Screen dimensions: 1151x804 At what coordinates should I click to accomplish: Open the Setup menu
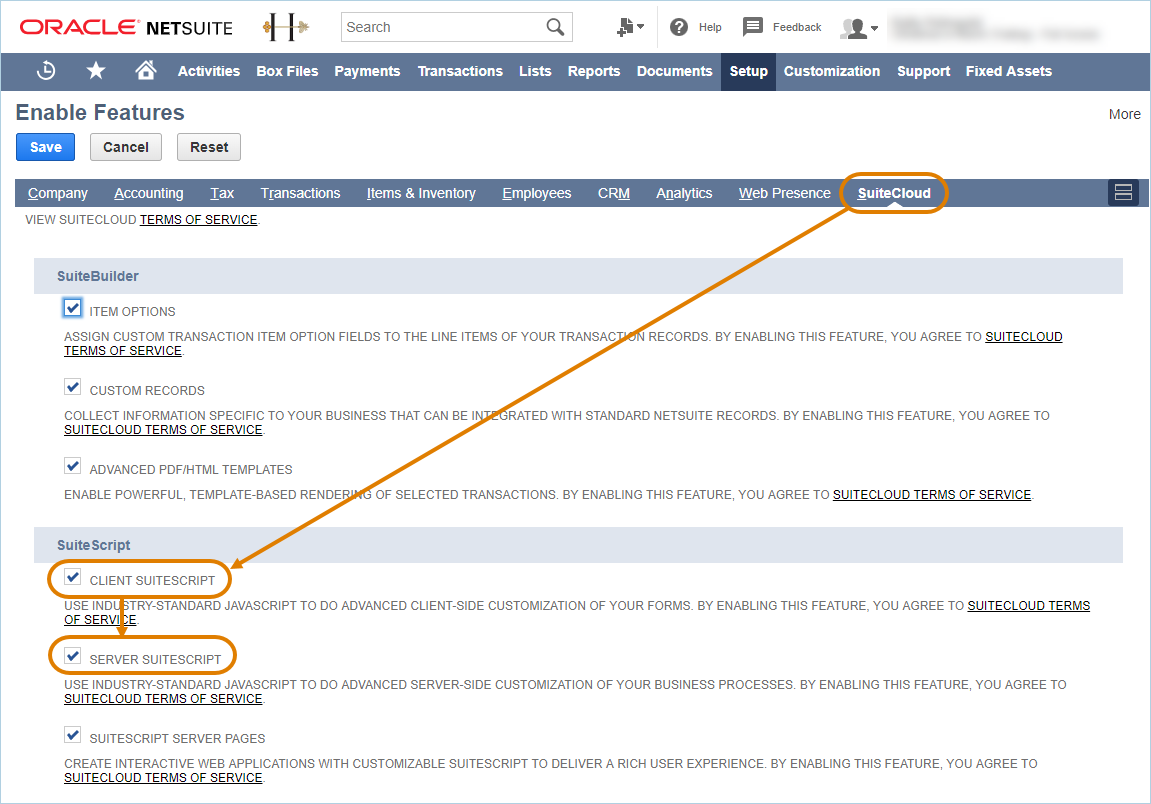tap(749, 71)
